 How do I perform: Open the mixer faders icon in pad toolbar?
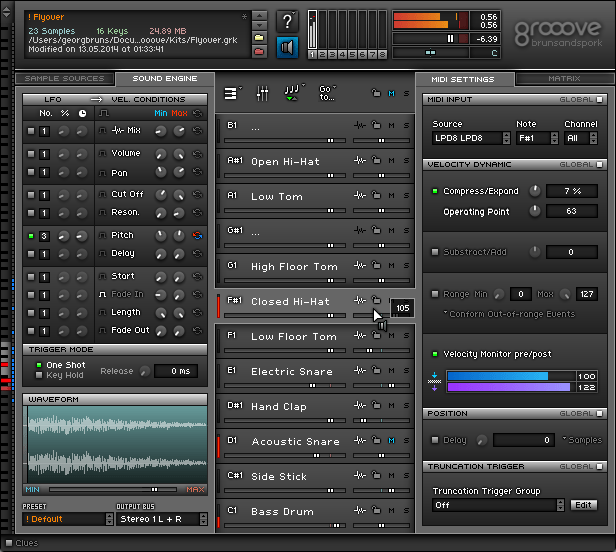[x=262, y=93]
